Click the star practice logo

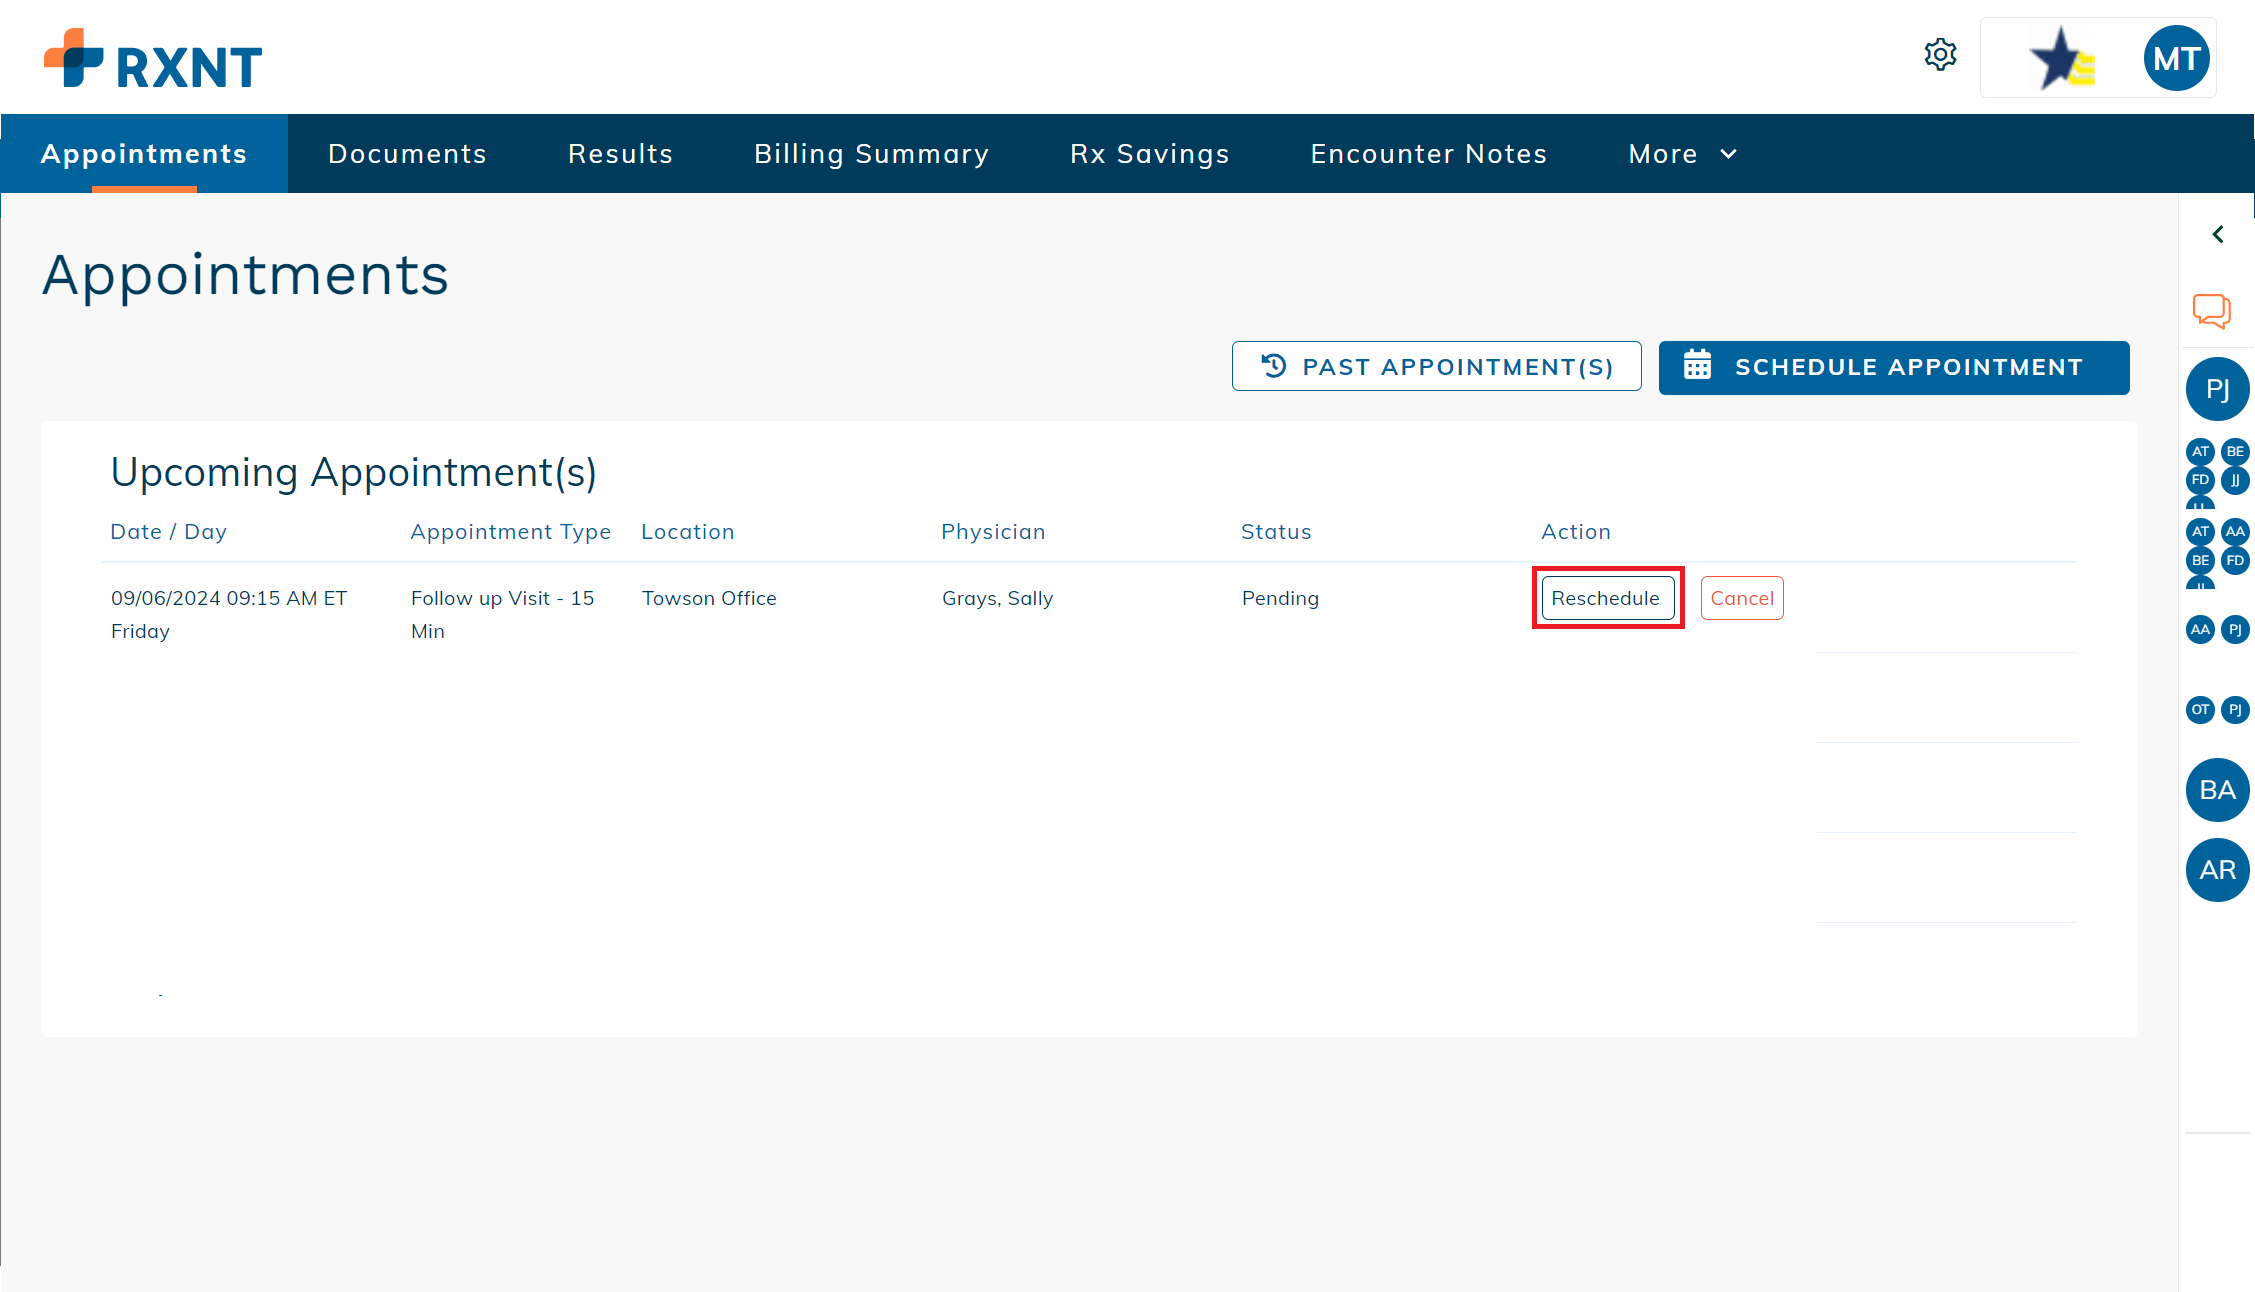pyautogui.click(x=2061, y=58)
